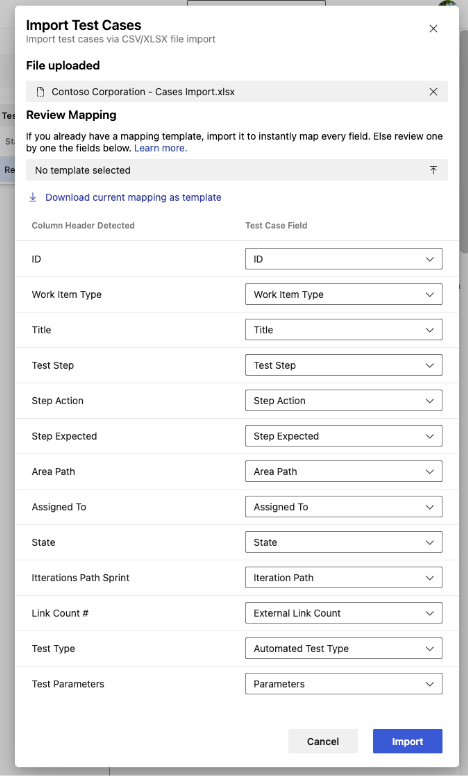Select the No template selected field
Viewport: 468px width, 776px height.
[236, 170]
